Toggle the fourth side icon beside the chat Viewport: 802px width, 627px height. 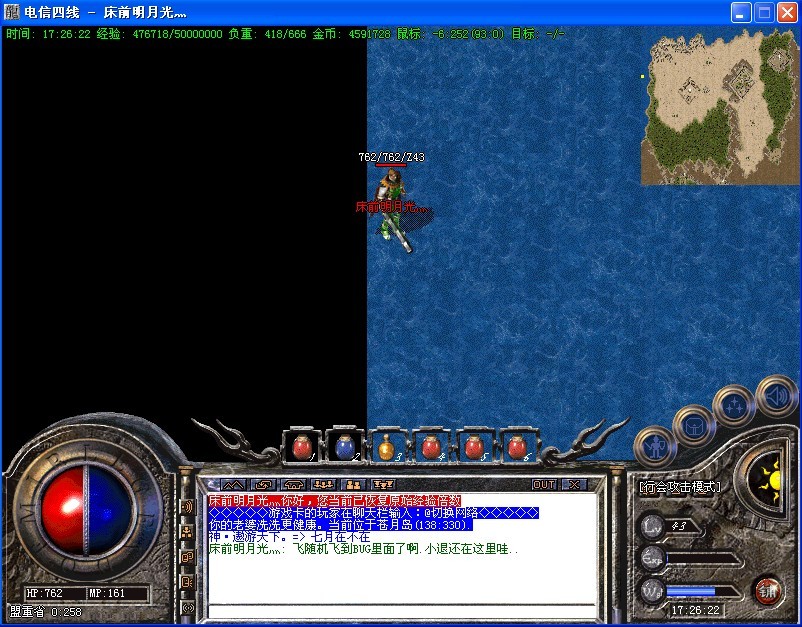pyautogui.click(x=187, y=581)
